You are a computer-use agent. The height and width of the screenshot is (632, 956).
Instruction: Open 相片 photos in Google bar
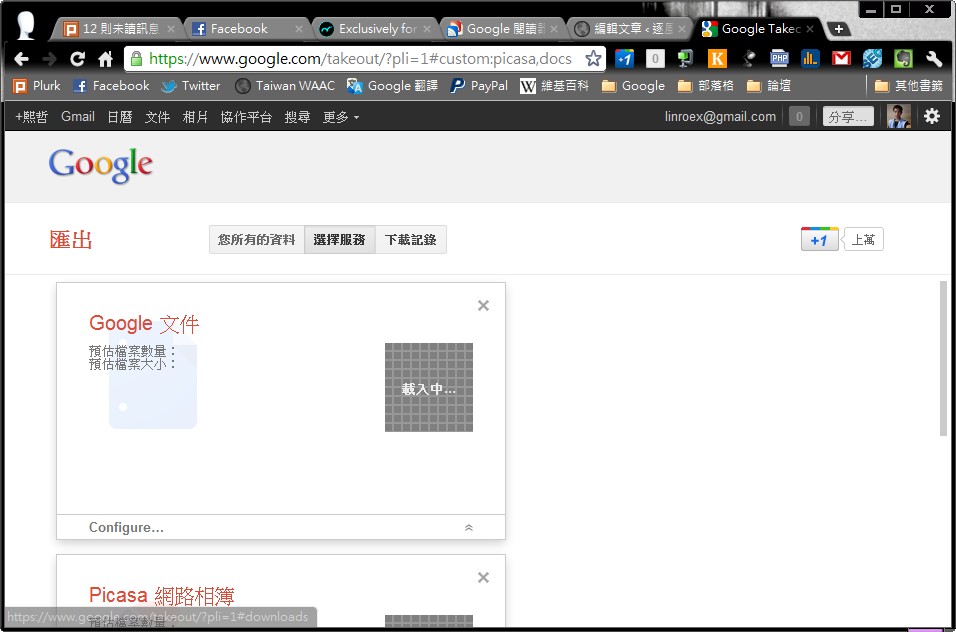coord(195,116)
